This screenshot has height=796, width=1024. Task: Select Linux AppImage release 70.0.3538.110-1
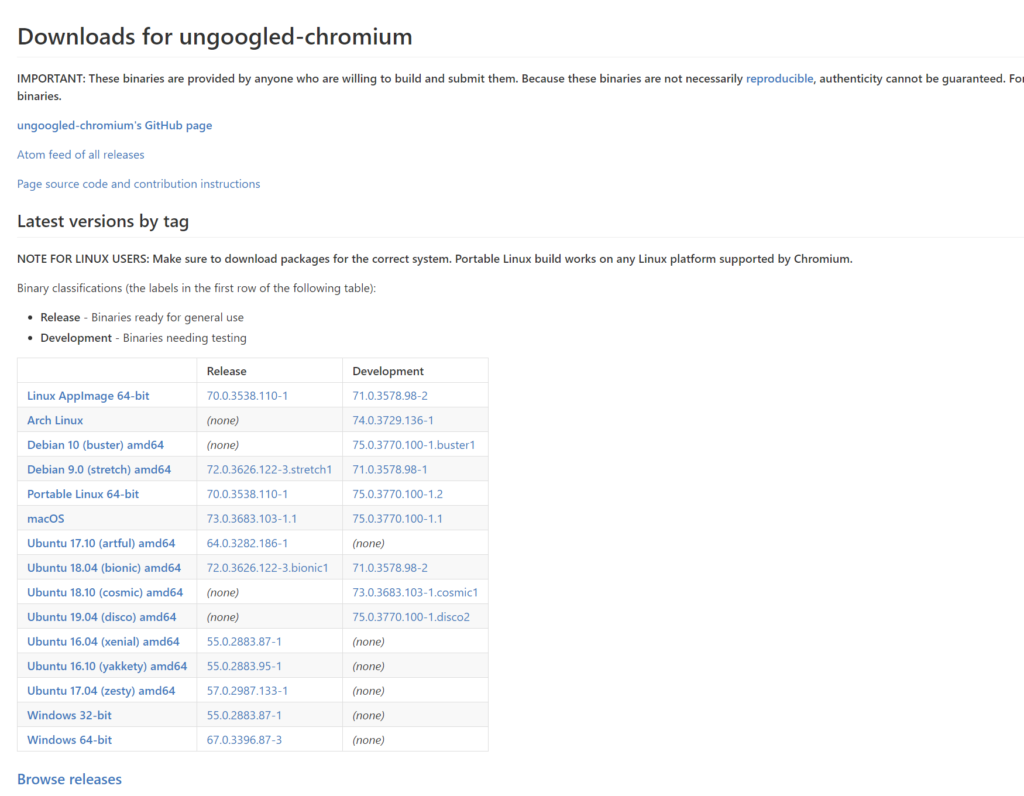pos(247,396)
